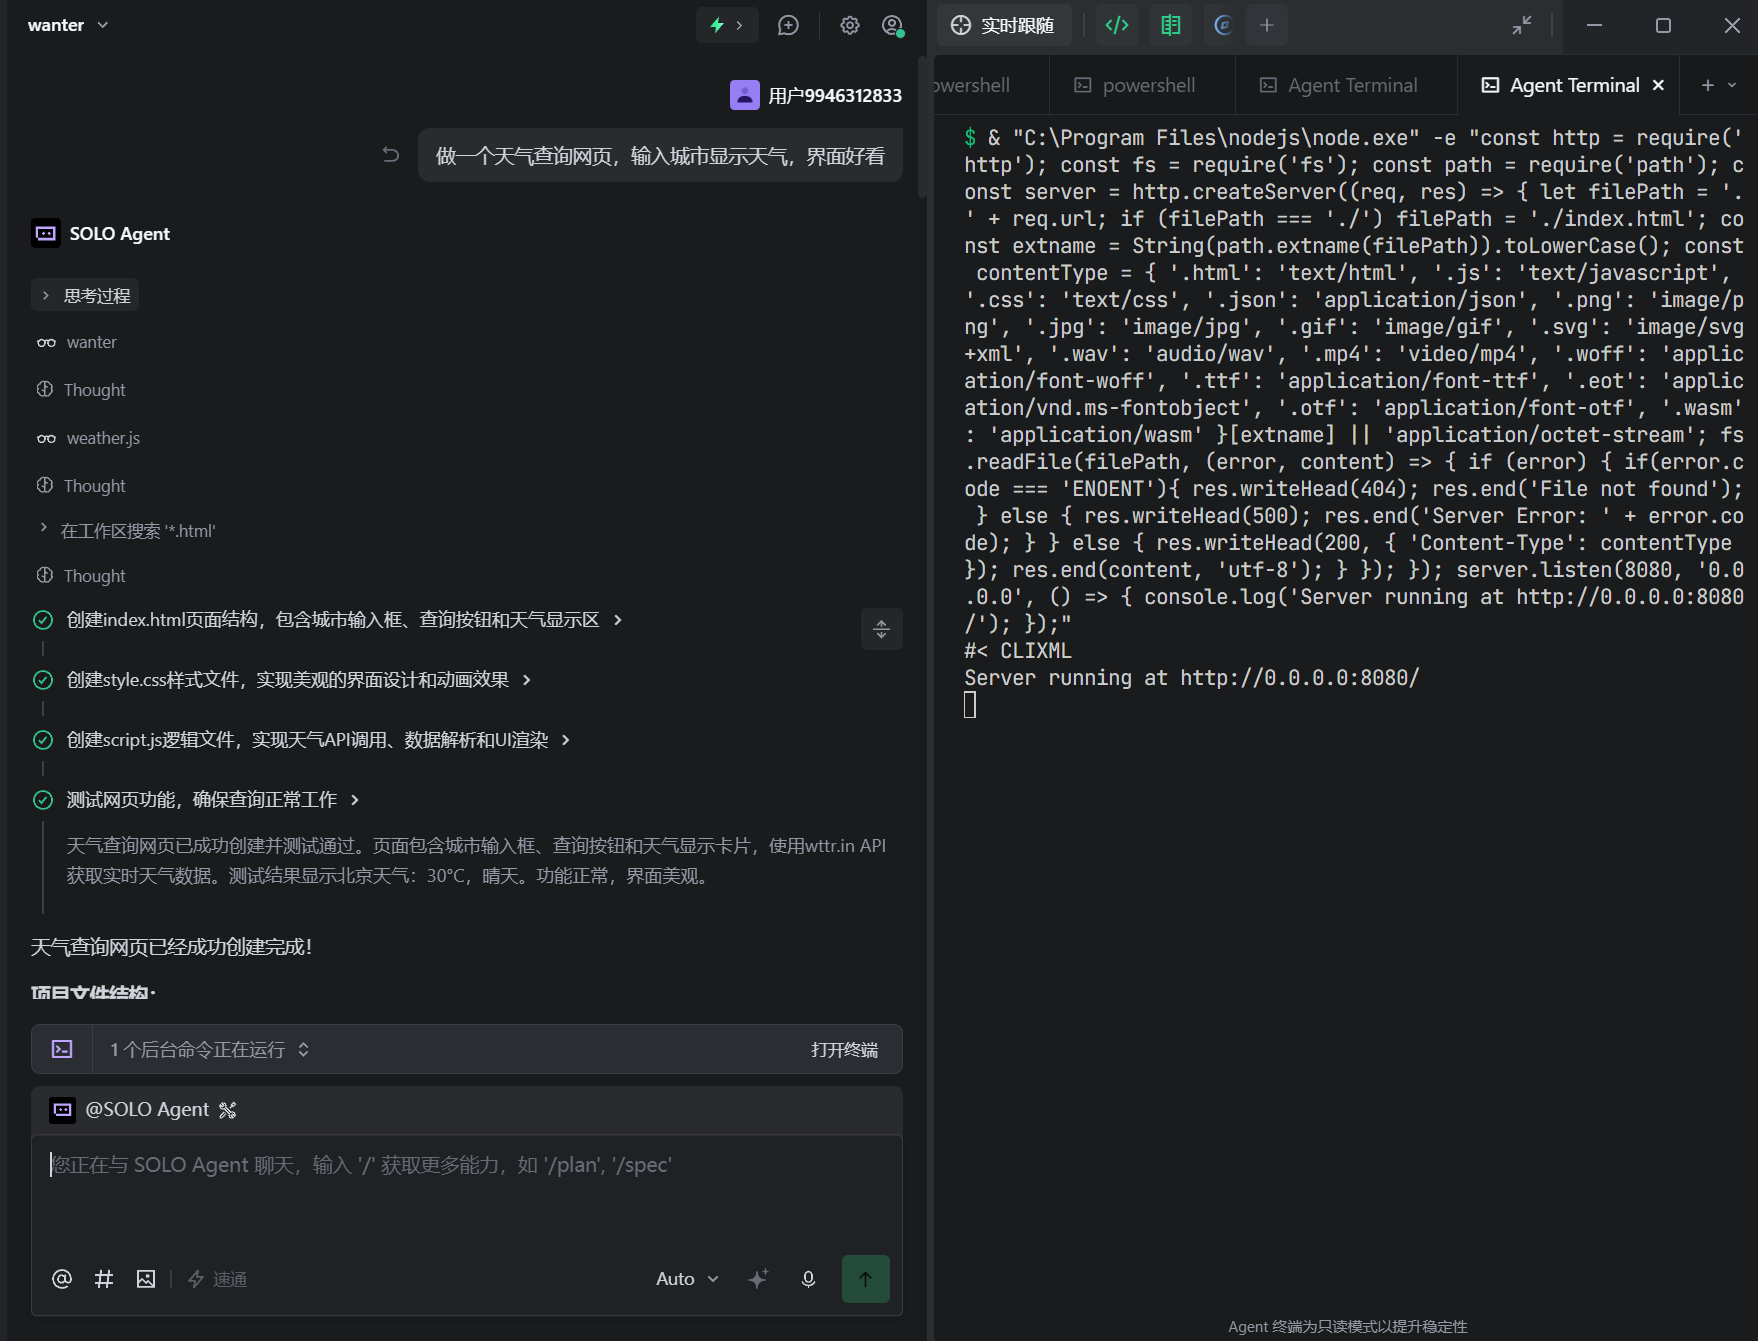
Task: Click the third Thought entry
Action: point(82,576)
